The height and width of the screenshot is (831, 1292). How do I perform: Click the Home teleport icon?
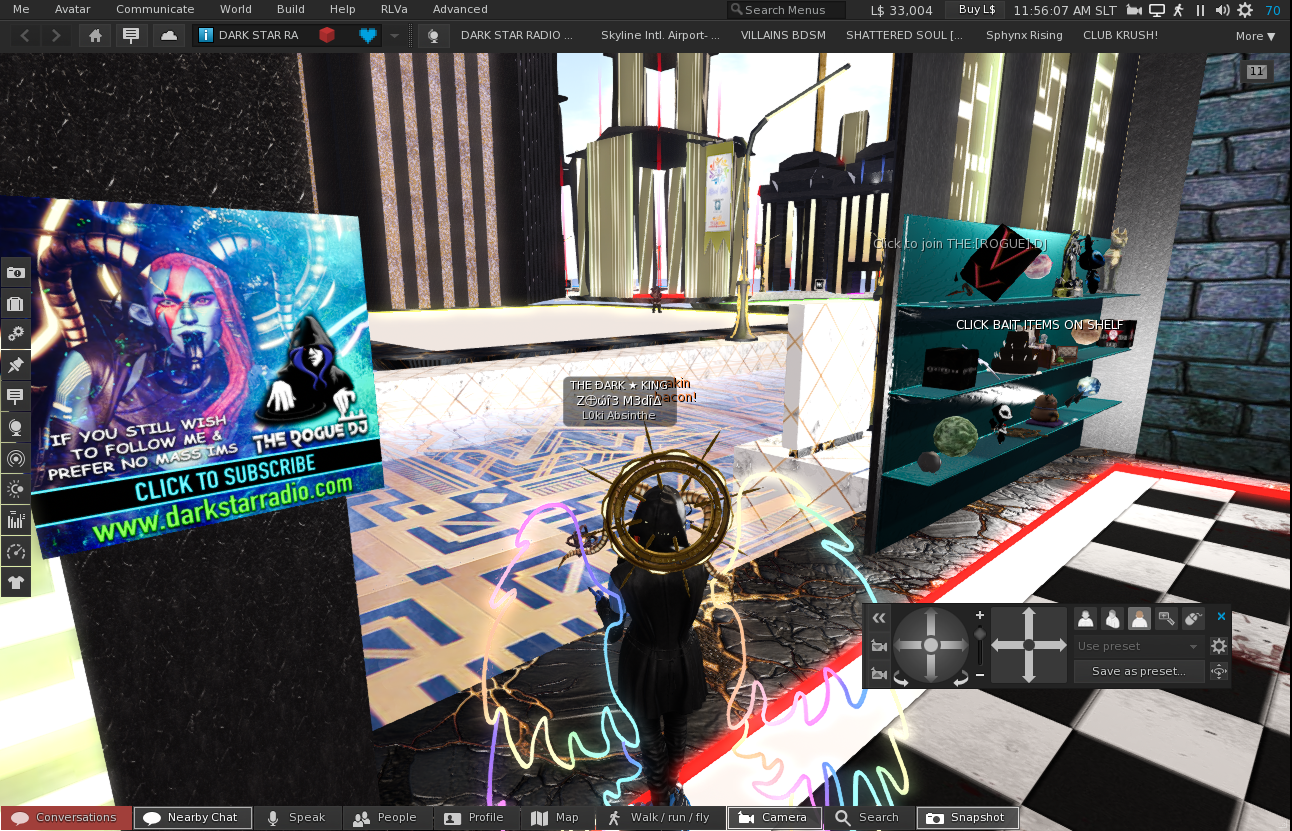click(x=94, y=36)
